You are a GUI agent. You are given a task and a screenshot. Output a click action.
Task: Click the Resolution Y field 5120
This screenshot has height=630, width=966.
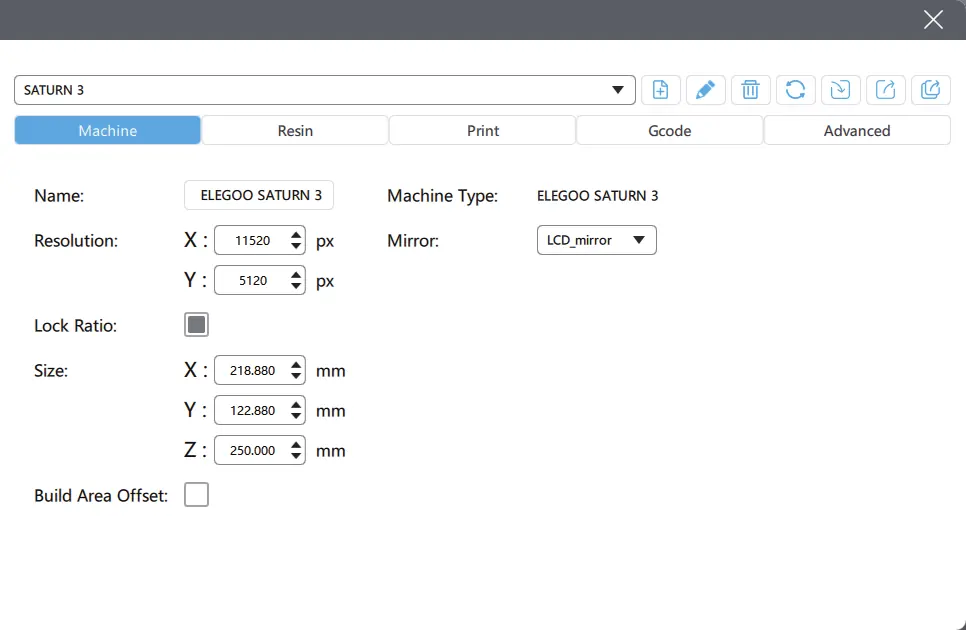[253, 280]
